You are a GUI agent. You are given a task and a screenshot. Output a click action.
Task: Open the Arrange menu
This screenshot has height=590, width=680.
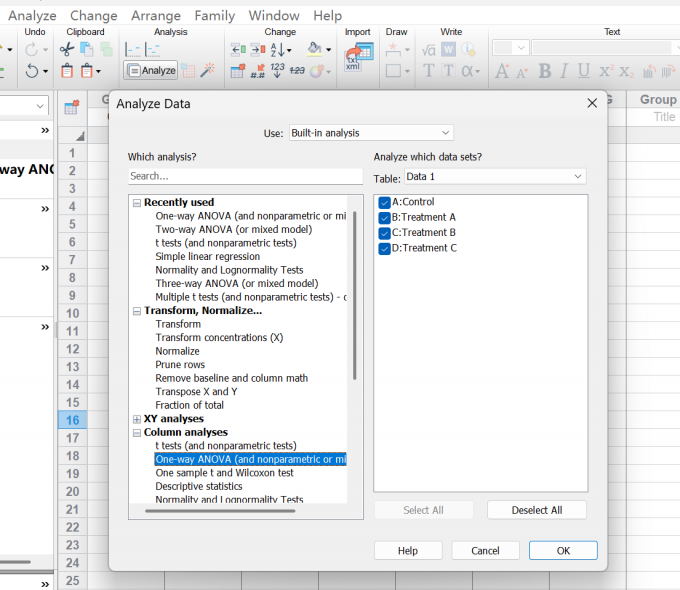[156, 16]
